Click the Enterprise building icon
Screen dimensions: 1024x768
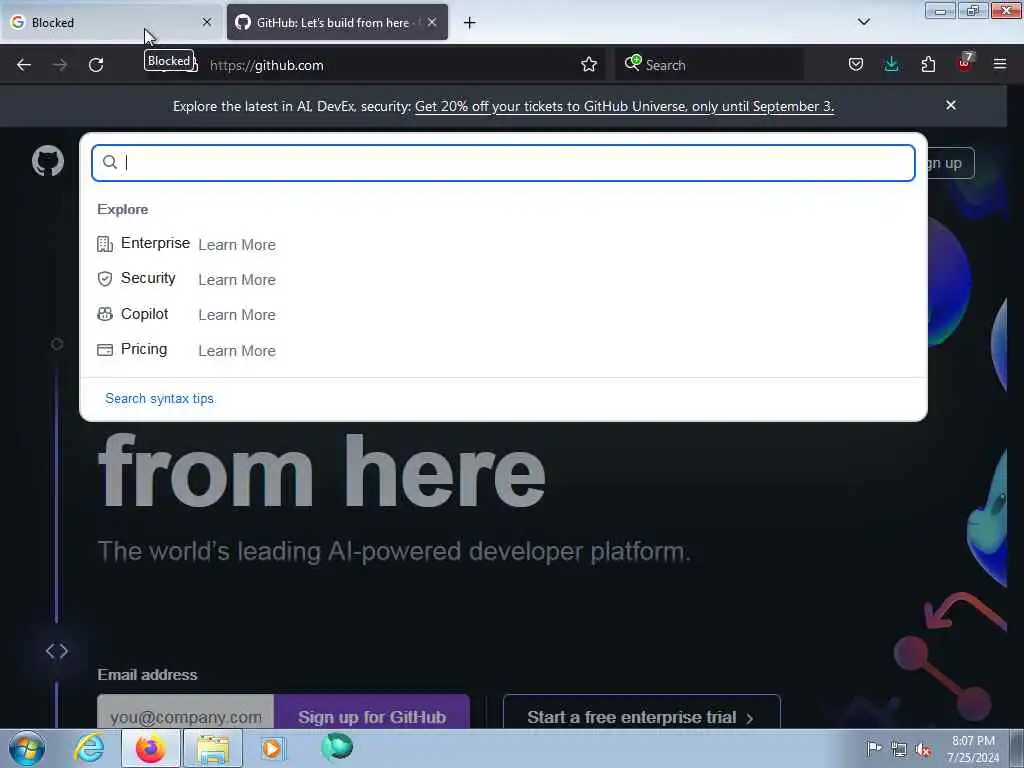coord(104,244)
